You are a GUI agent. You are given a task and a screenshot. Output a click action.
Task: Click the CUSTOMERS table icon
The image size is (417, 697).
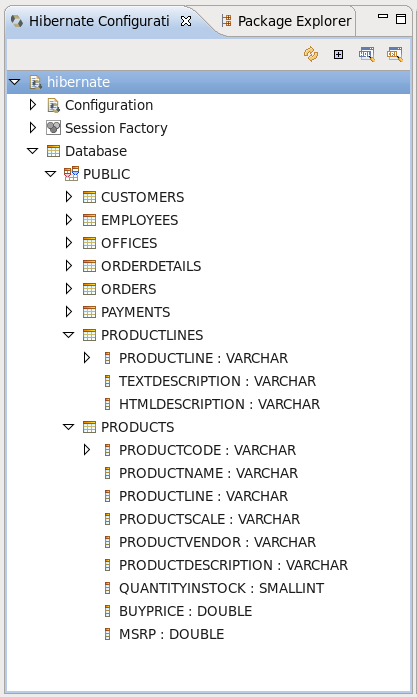(89, 197)
